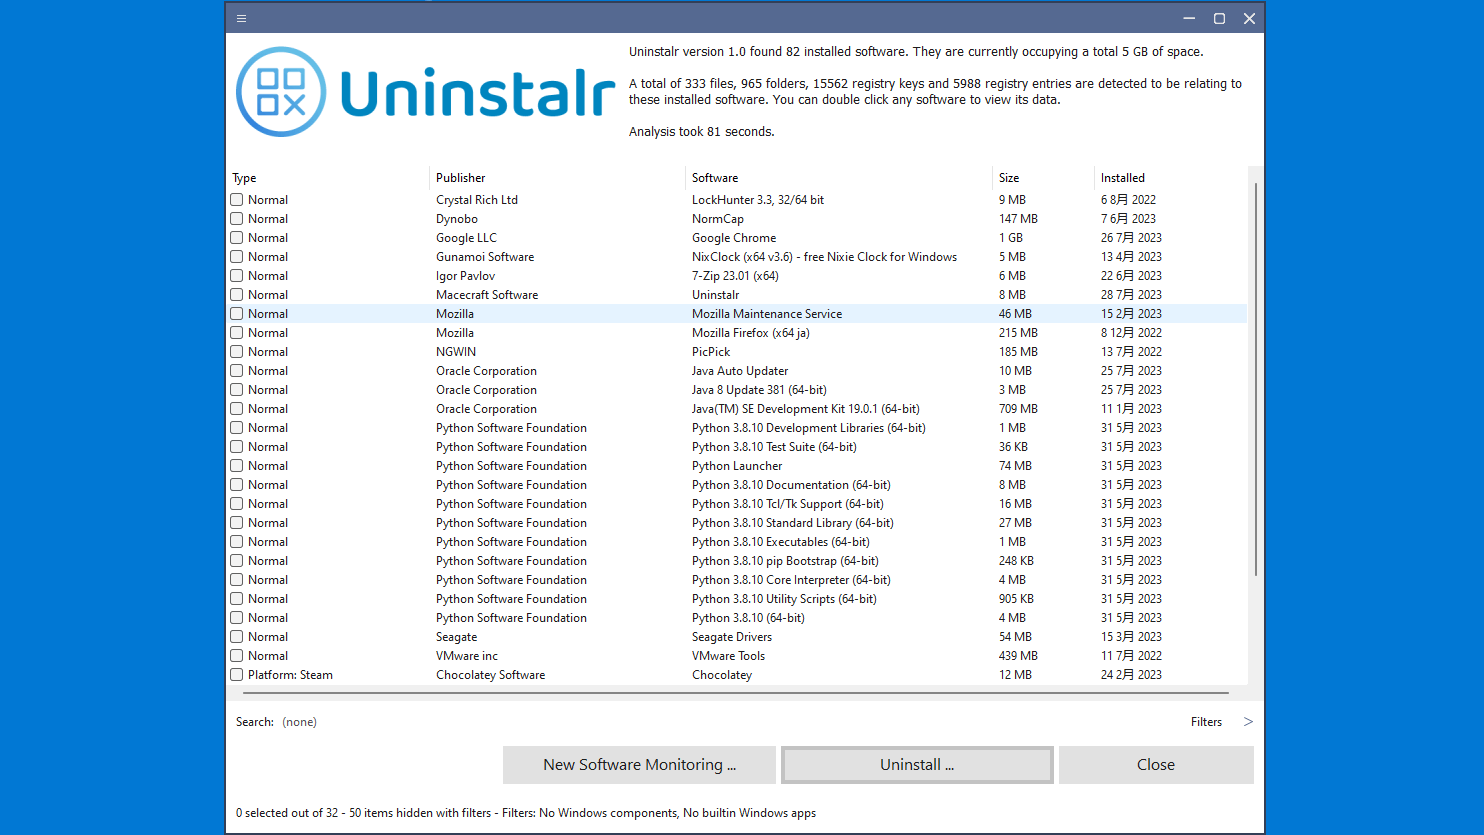Check the Chocolatey row checkbox
The image size is (1484, 835).
pyautogui.click(x=237, y=675)
